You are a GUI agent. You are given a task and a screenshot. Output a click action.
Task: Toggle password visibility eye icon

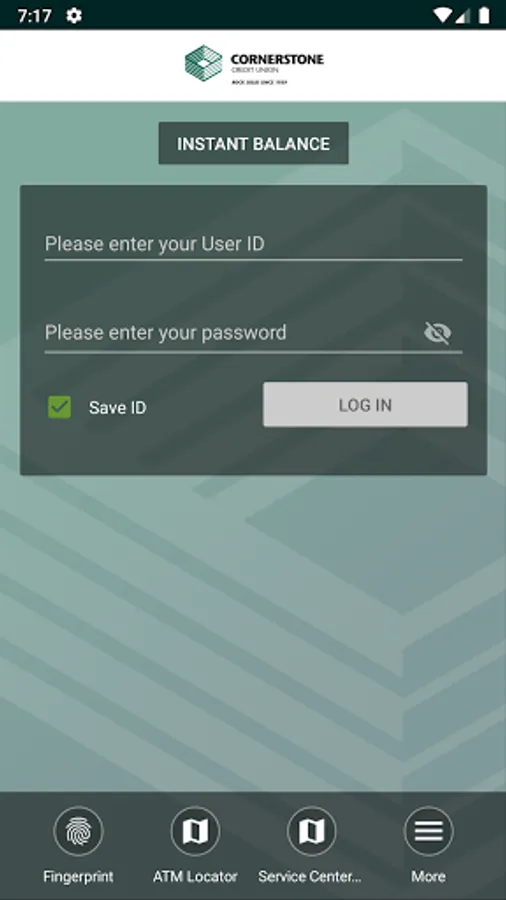(x=438, y=333)
